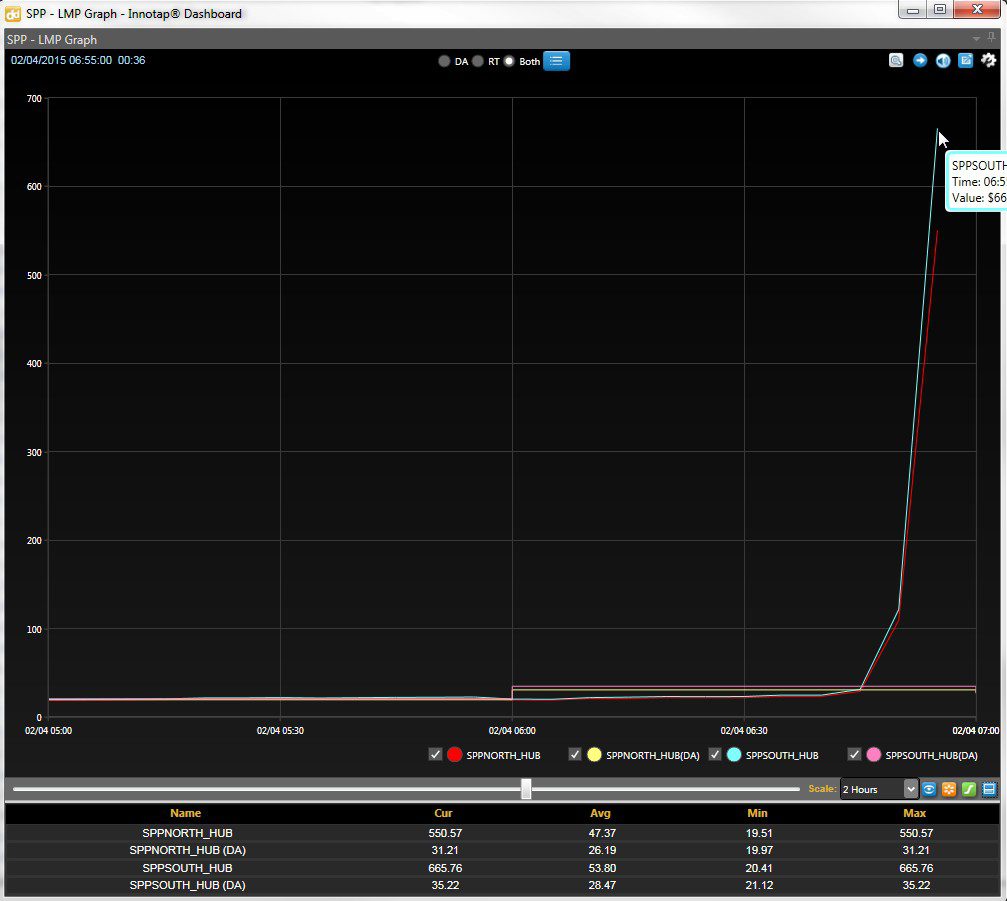
Task: Uncheck the SPPSOUTH_HUB(DA) series checkbox
Action: point(854,755)
